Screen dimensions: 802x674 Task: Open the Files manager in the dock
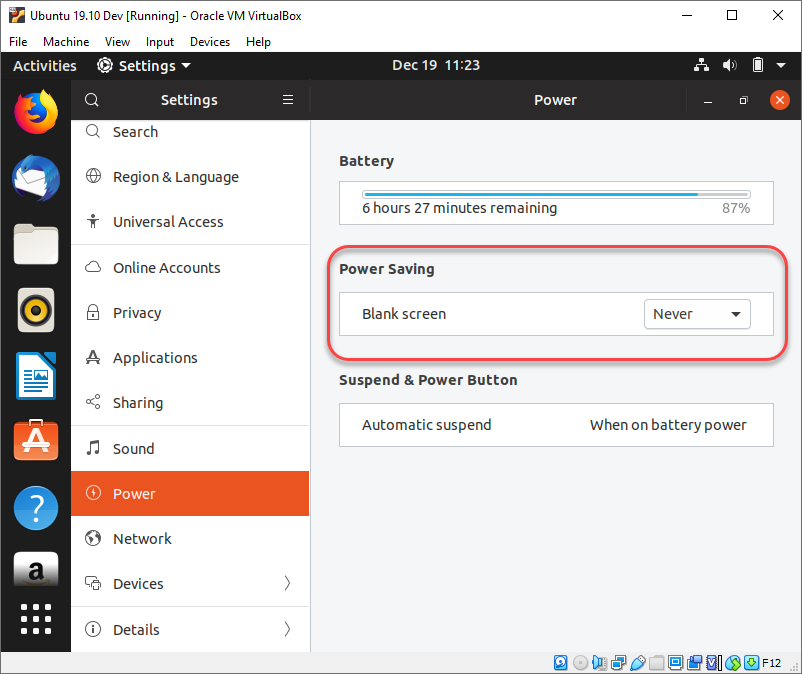click(36, 244)
